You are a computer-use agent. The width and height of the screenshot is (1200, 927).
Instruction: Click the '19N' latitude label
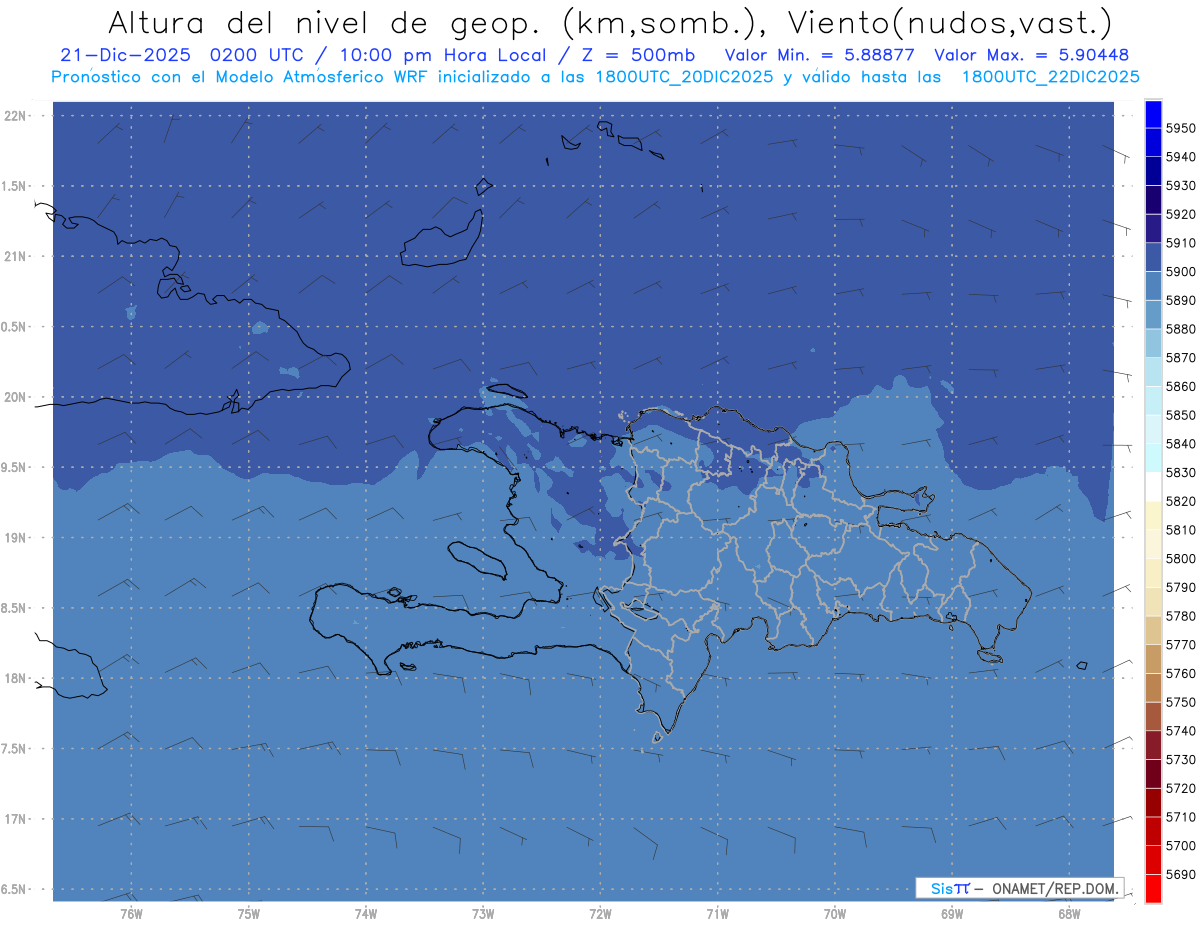coord(16,537)
